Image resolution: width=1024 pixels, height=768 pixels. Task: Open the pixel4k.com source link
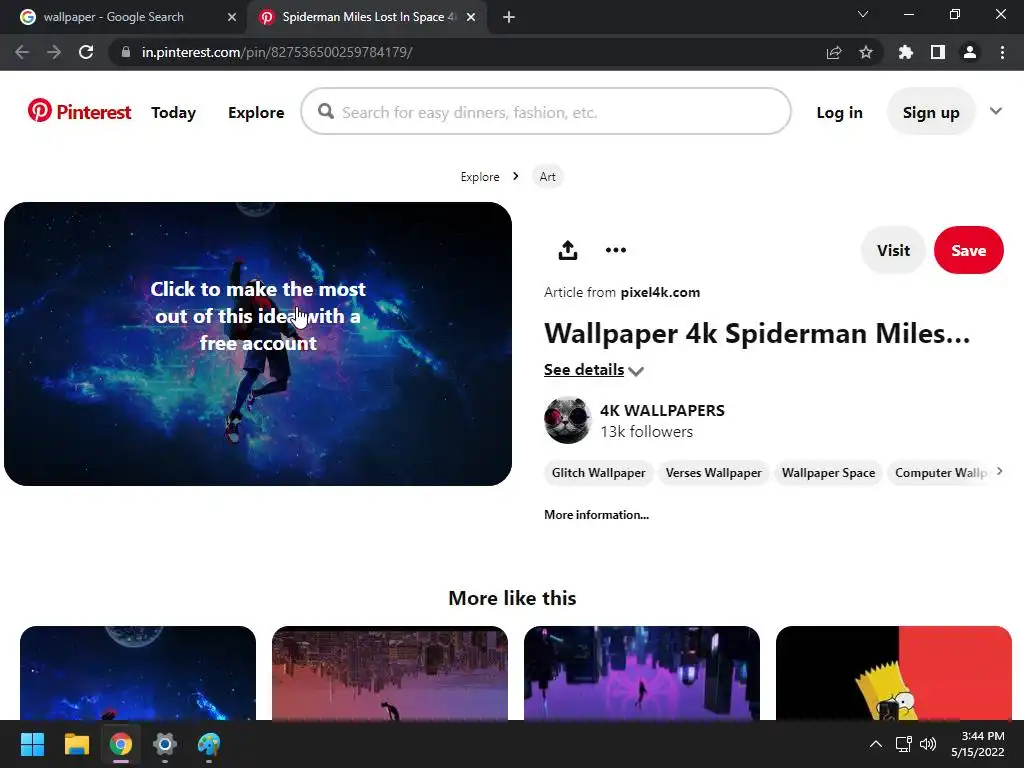click(x=660, y=293)
